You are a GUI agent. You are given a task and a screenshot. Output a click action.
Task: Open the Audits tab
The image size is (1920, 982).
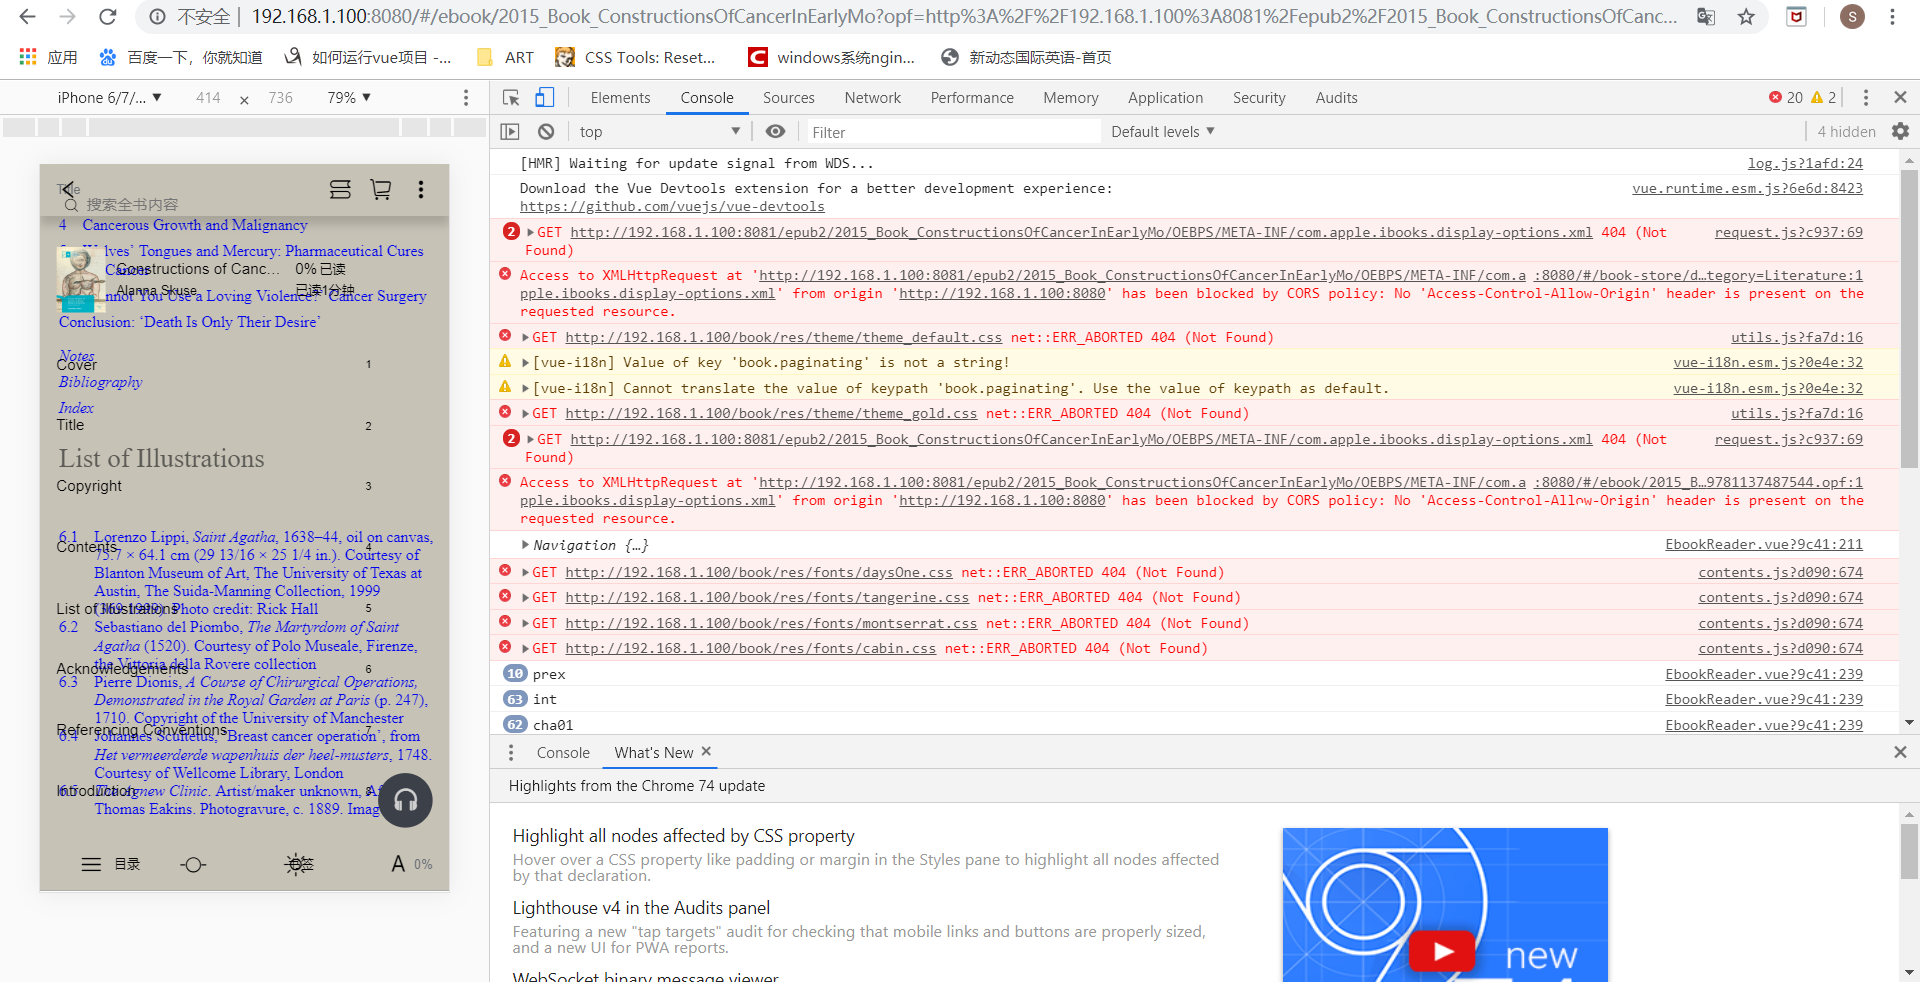pos(1336,98)
